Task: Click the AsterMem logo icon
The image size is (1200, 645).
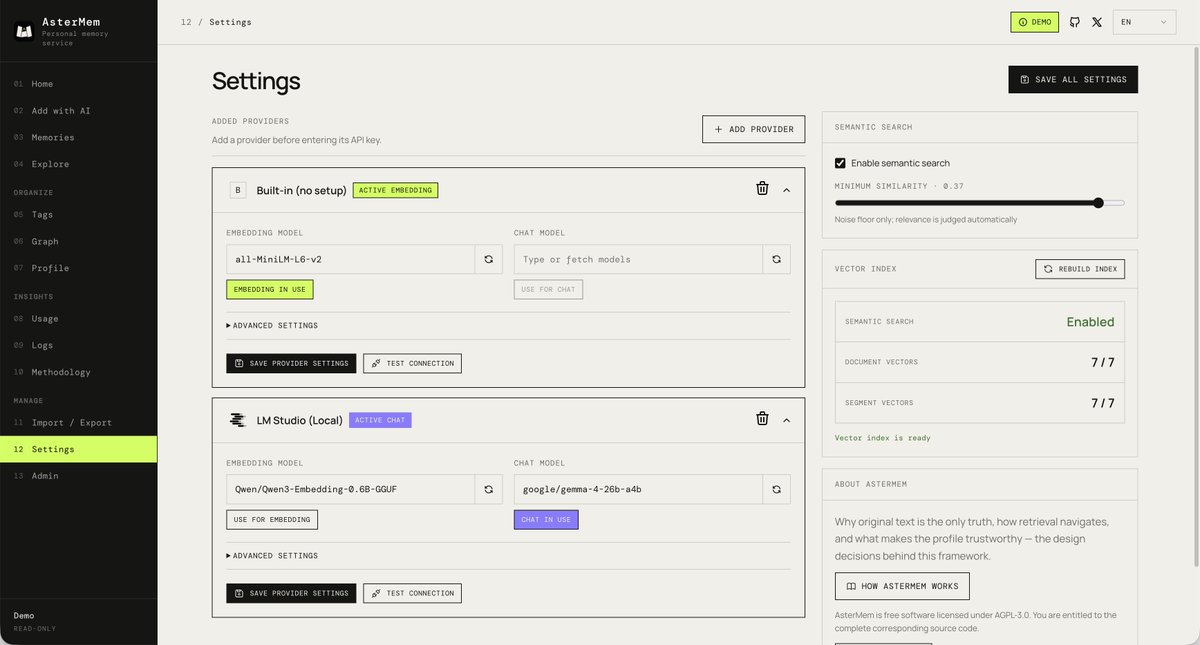Action: coord(24,29)
